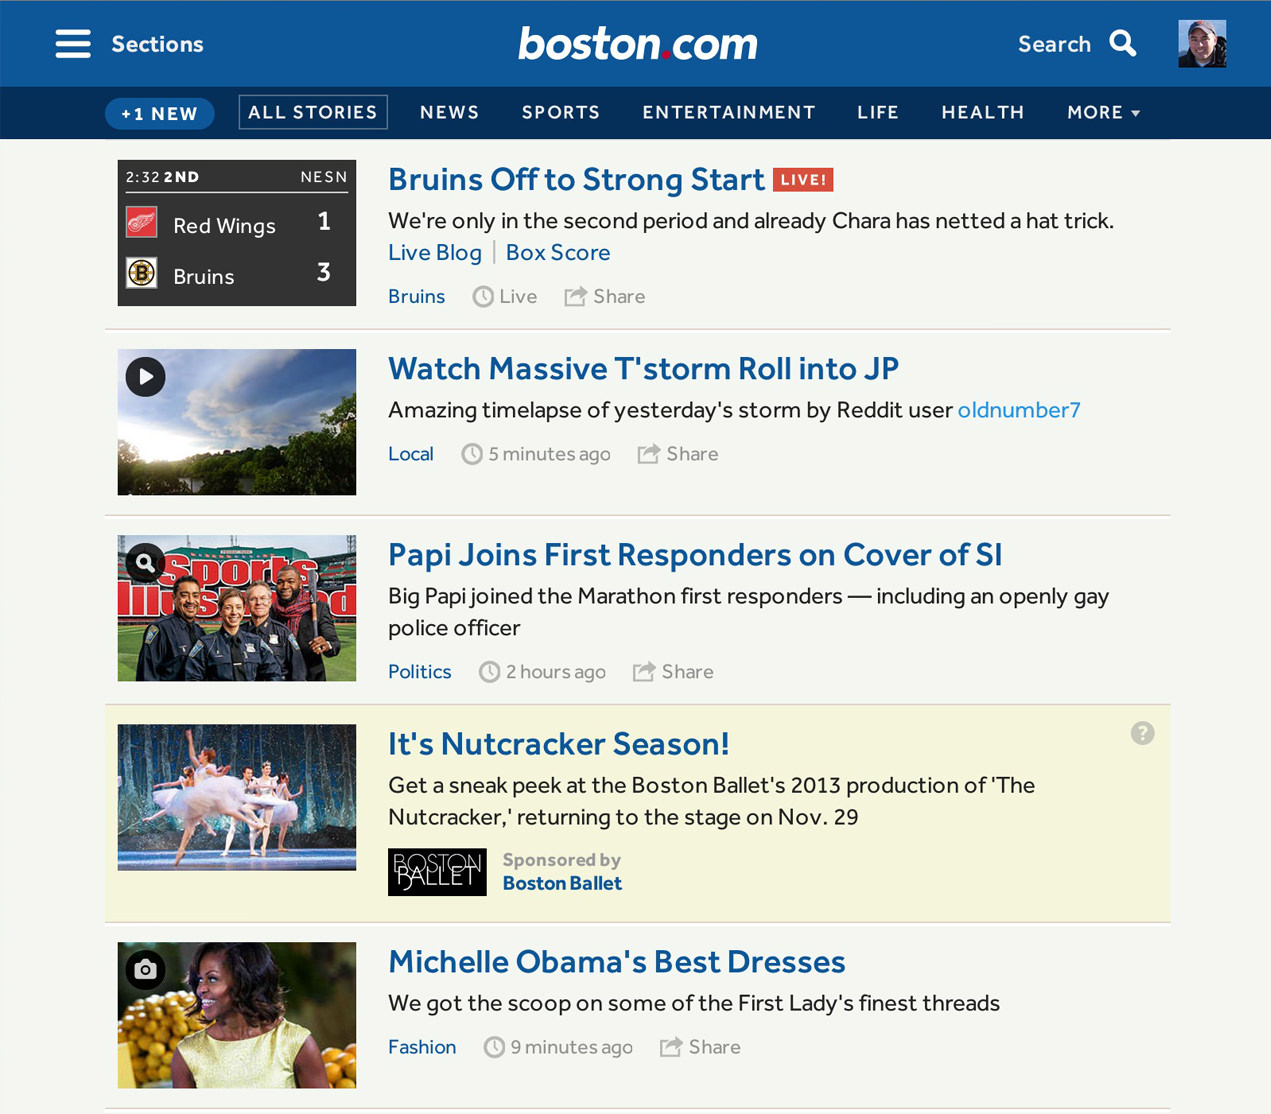
Task: Click the clock icon beside 9 minutes ago
Action: click(494, 1047)
